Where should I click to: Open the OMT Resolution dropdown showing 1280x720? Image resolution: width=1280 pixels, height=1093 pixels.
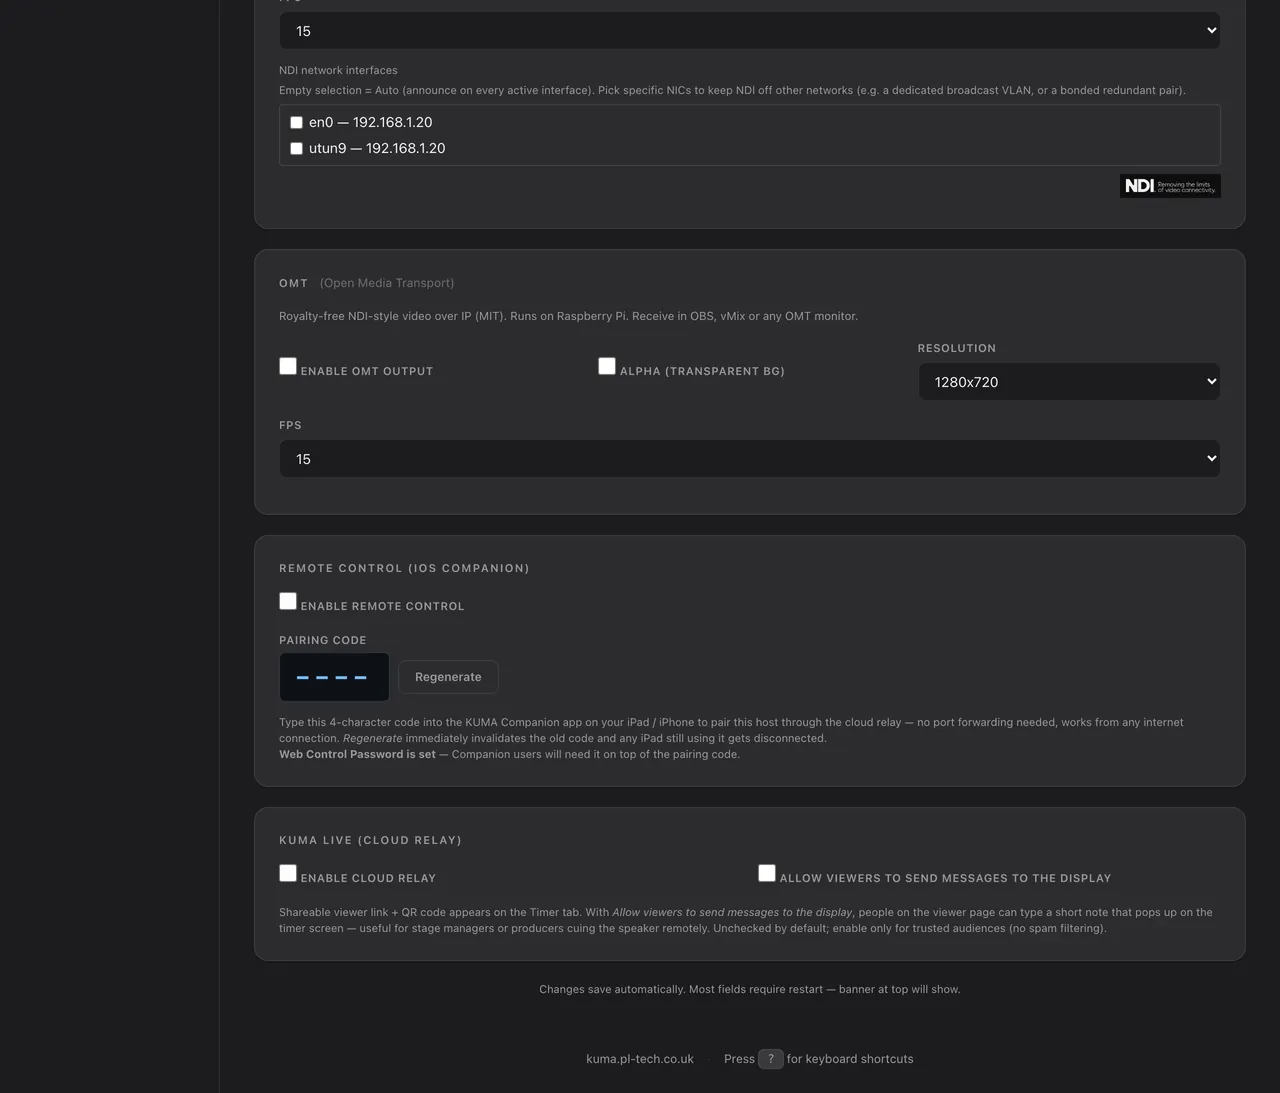tap(1069, 381)
